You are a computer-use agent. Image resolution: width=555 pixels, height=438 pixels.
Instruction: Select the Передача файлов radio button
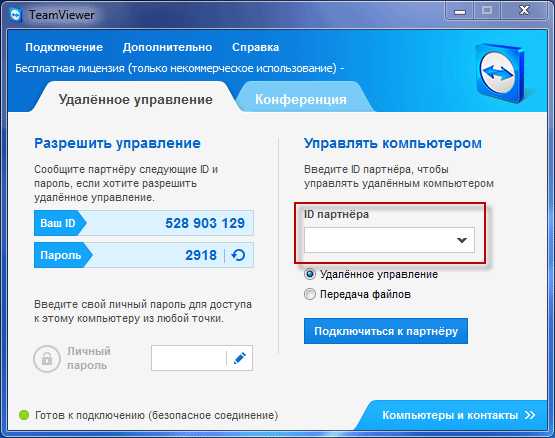coord(309,294)
